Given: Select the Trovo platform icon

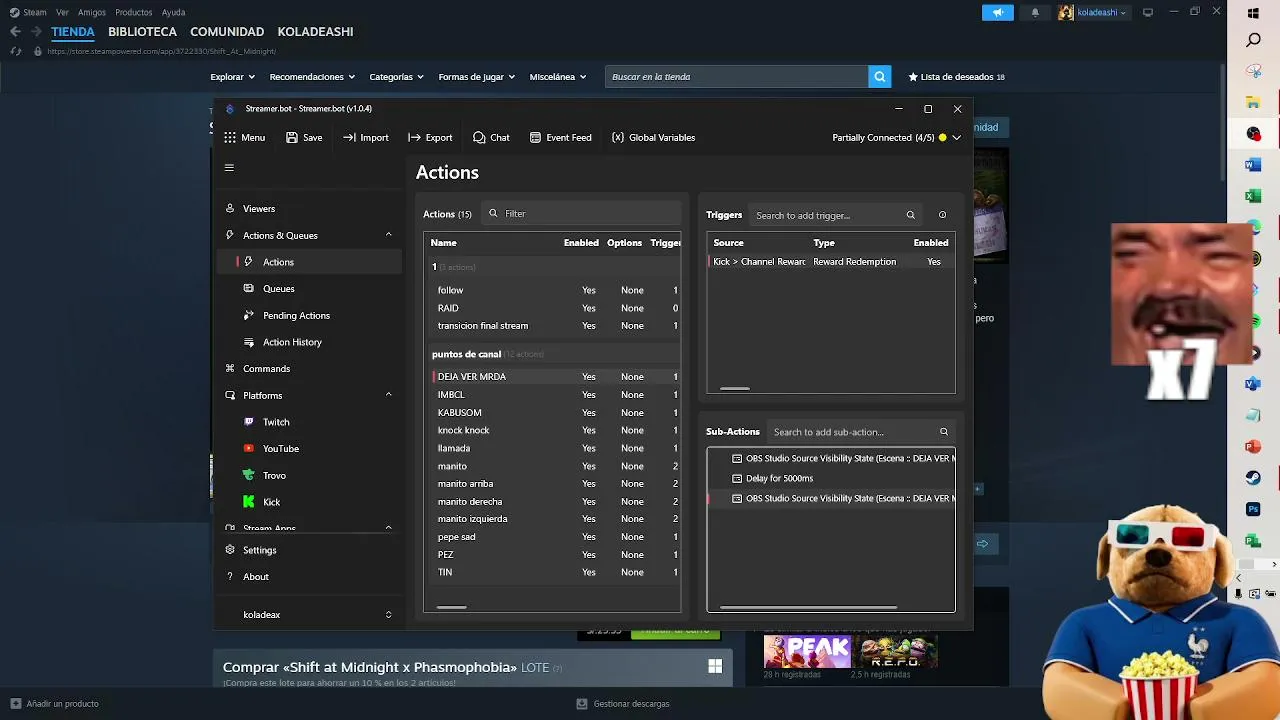Looking at the screenshot, I should [x=249, y=475].
